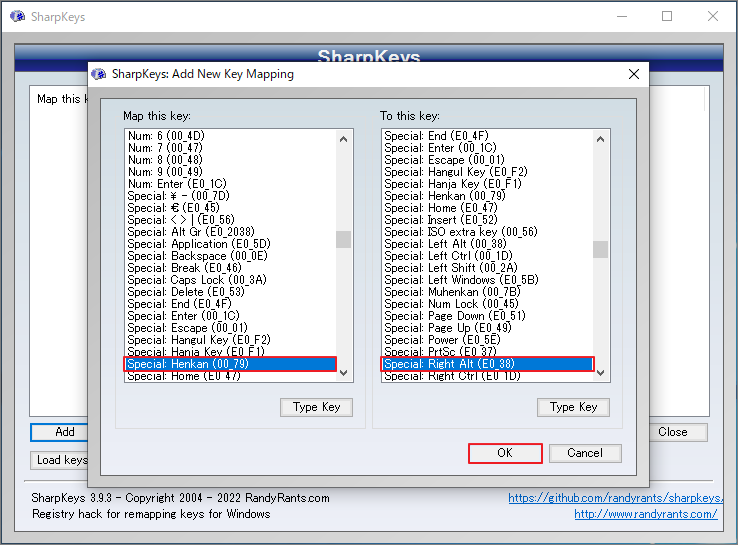
Task: Select 'Special: Henkan (00_79)' in right list
Action: tap(487, 196)
